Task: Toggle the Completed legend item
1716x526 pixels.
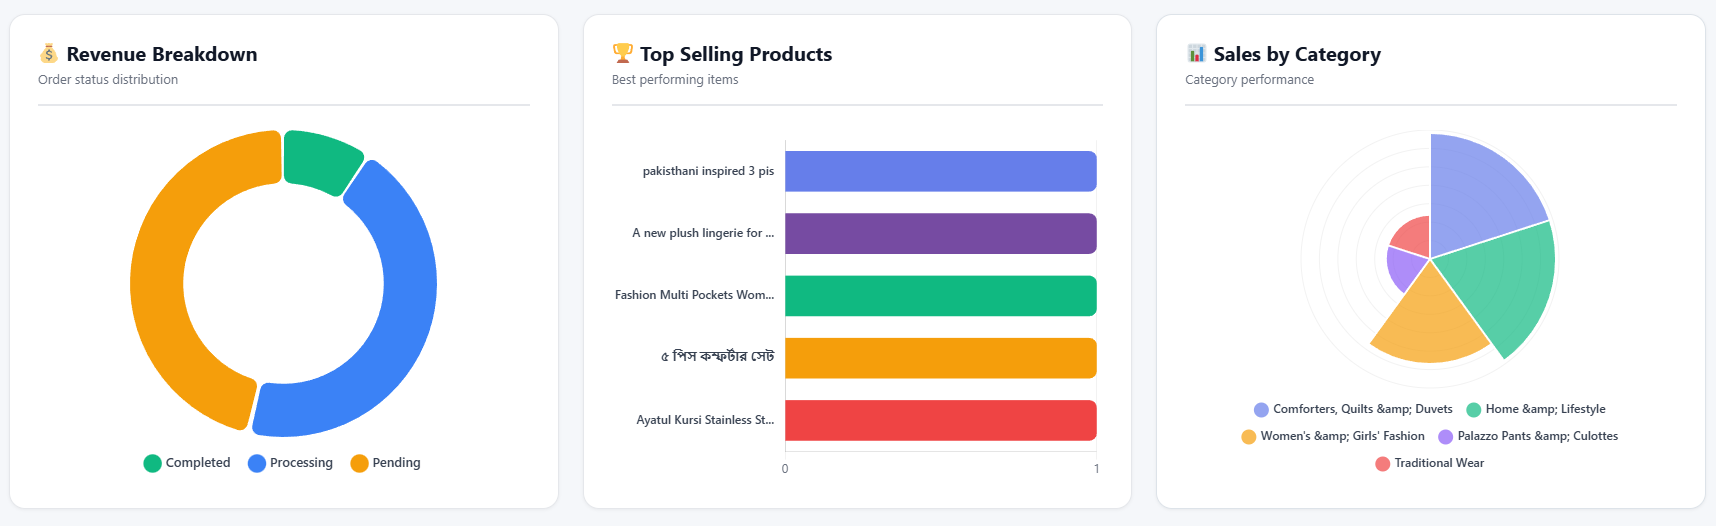Action: pyautogui.click(x=187, y=463)
